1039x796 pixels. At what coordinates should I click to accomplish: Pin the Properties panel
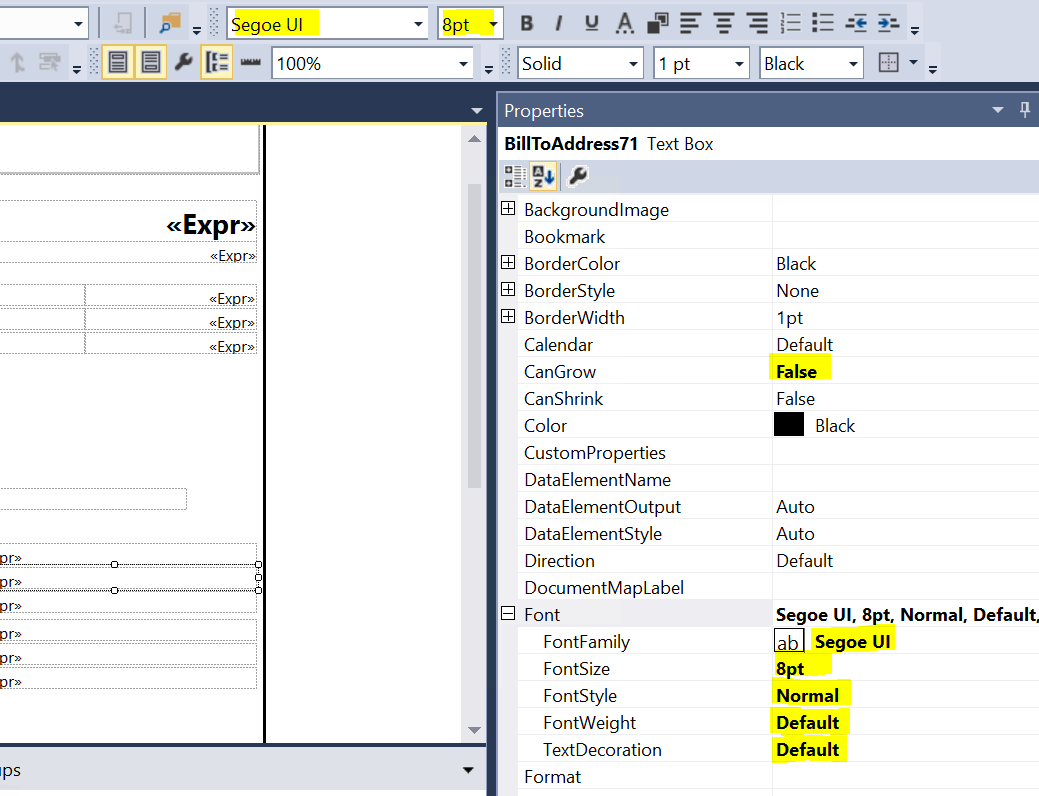pos(1025,109)
